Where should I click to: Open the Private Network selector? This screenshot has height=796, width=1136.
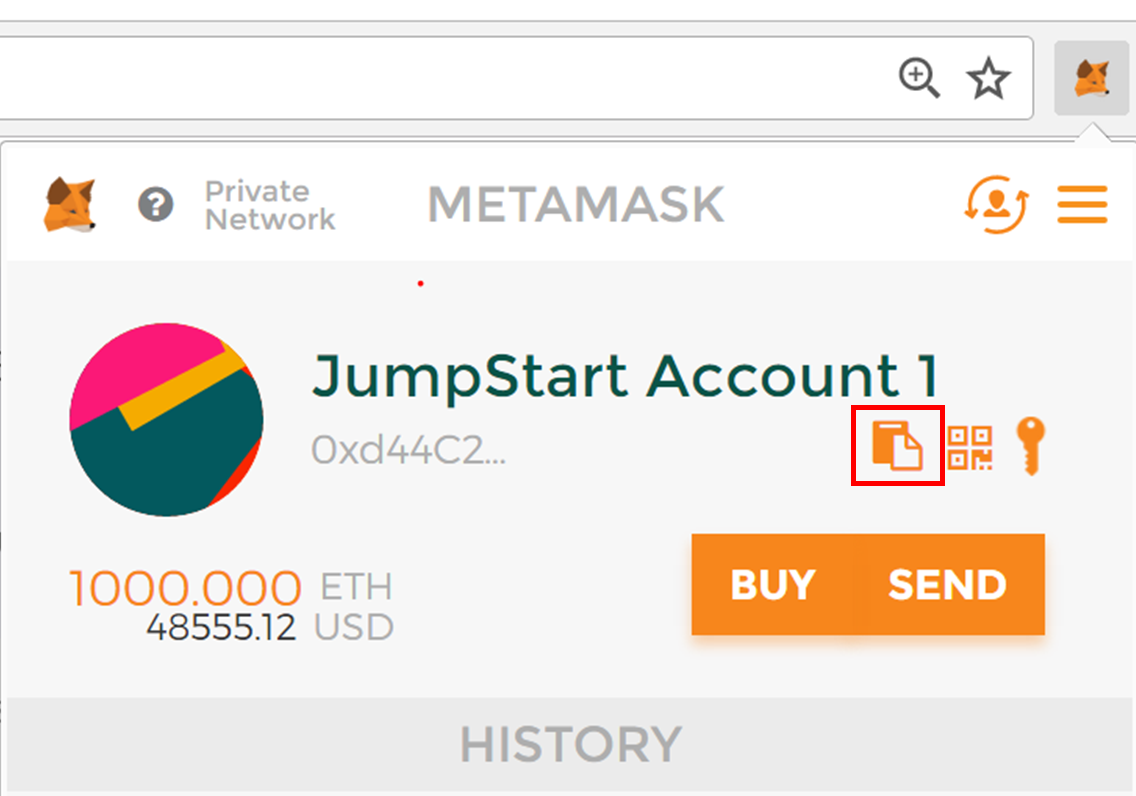pos(270,206)
